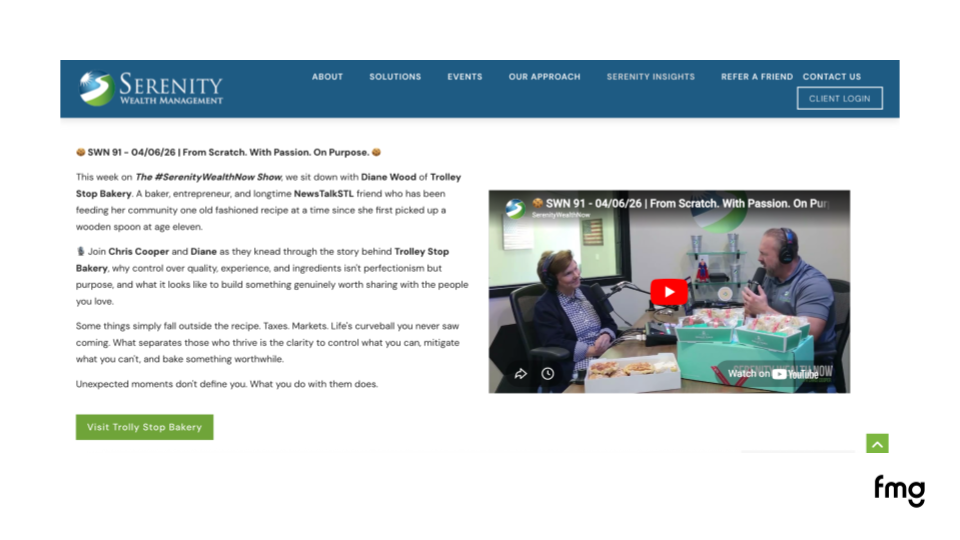Open the Solutions menu
The image size is (960, 540).
click(x=395, y=77)
